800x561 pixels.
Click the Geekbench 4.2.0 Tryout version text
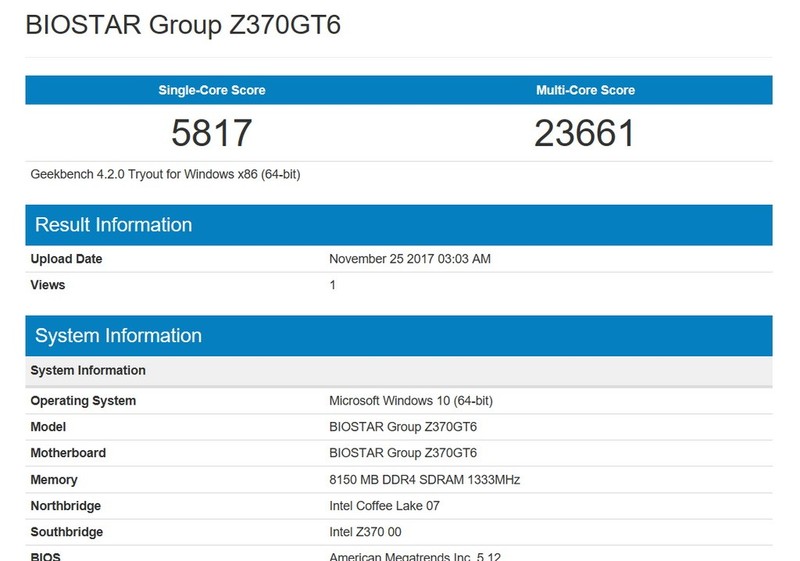point(165,174)
